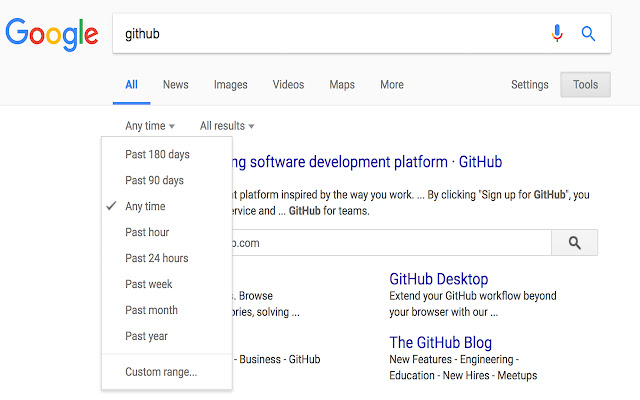Open the Settings menu
Image resolution: width=640 pixels, height=400 pixels.
coord(530,85)
